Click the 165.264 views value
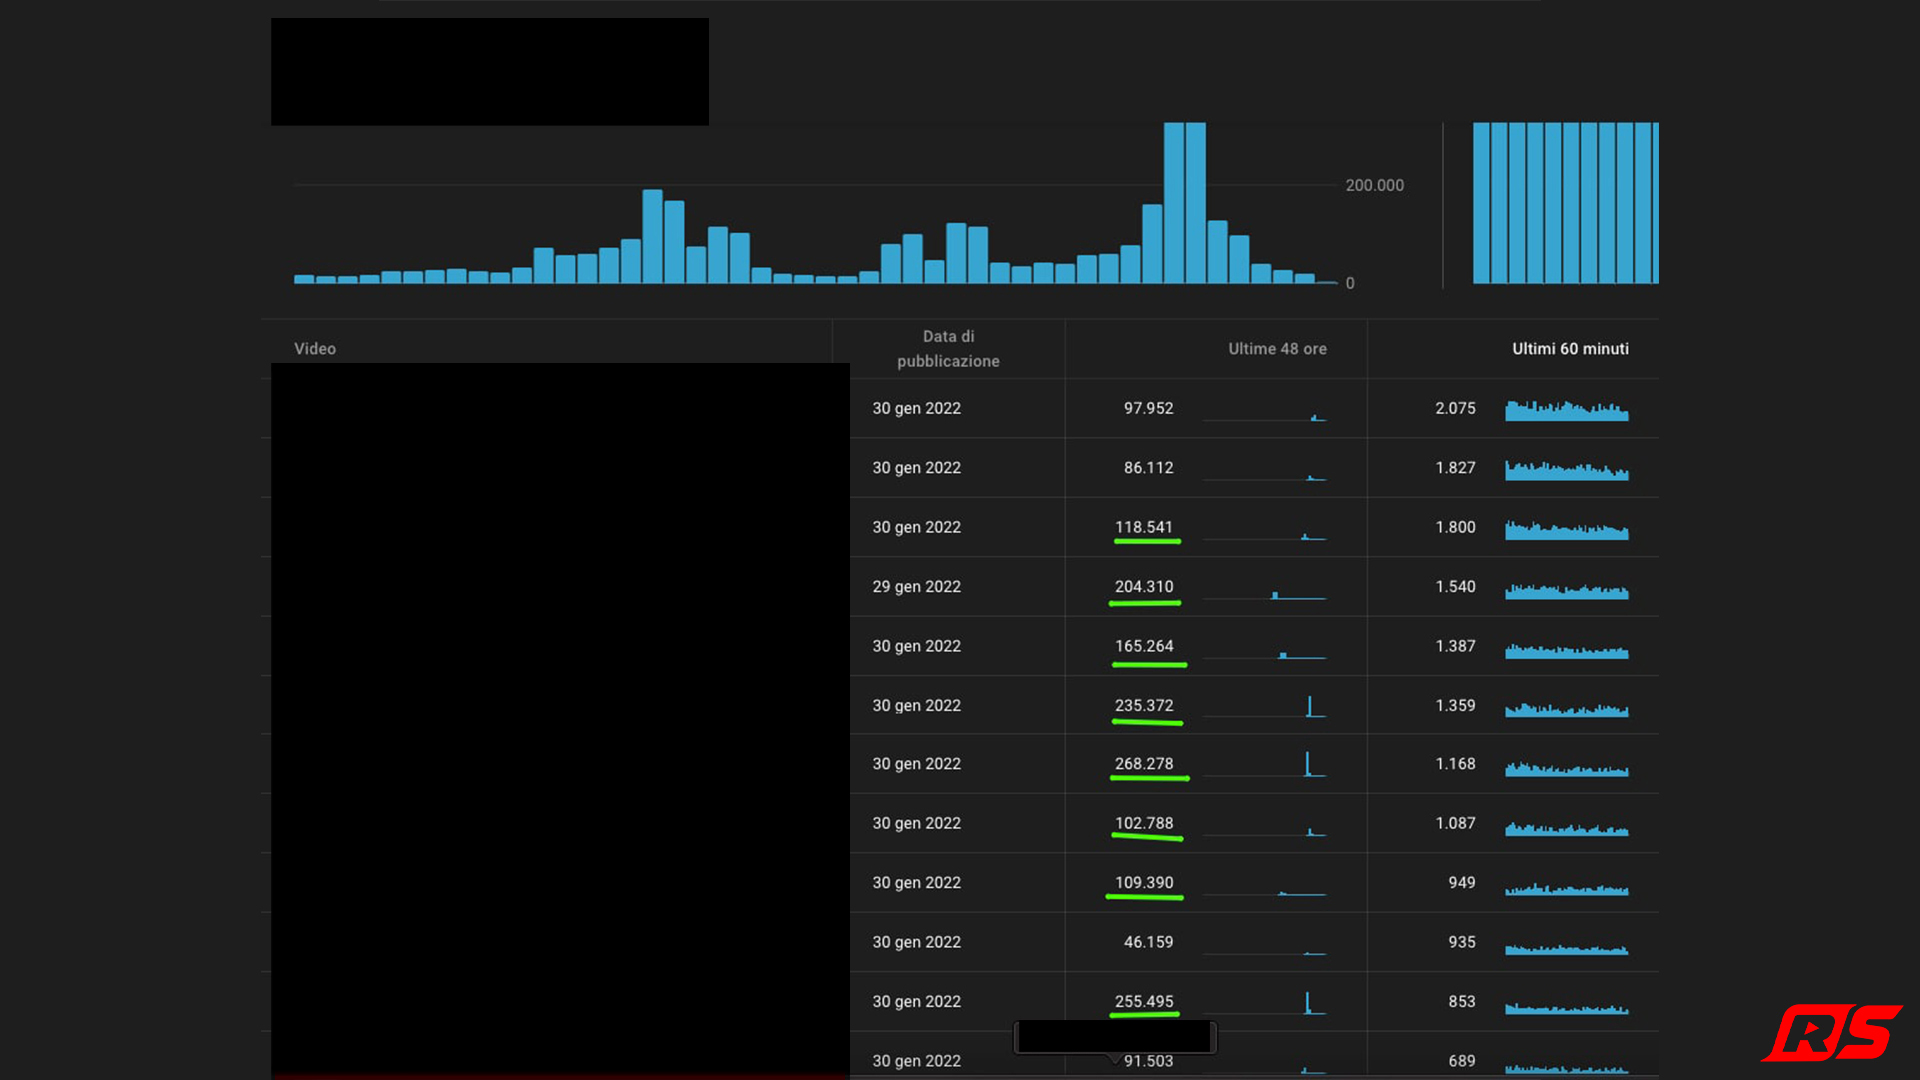Viewport: 1920px width, 1080px height. pyautogui.click(x=1144, y=646)
